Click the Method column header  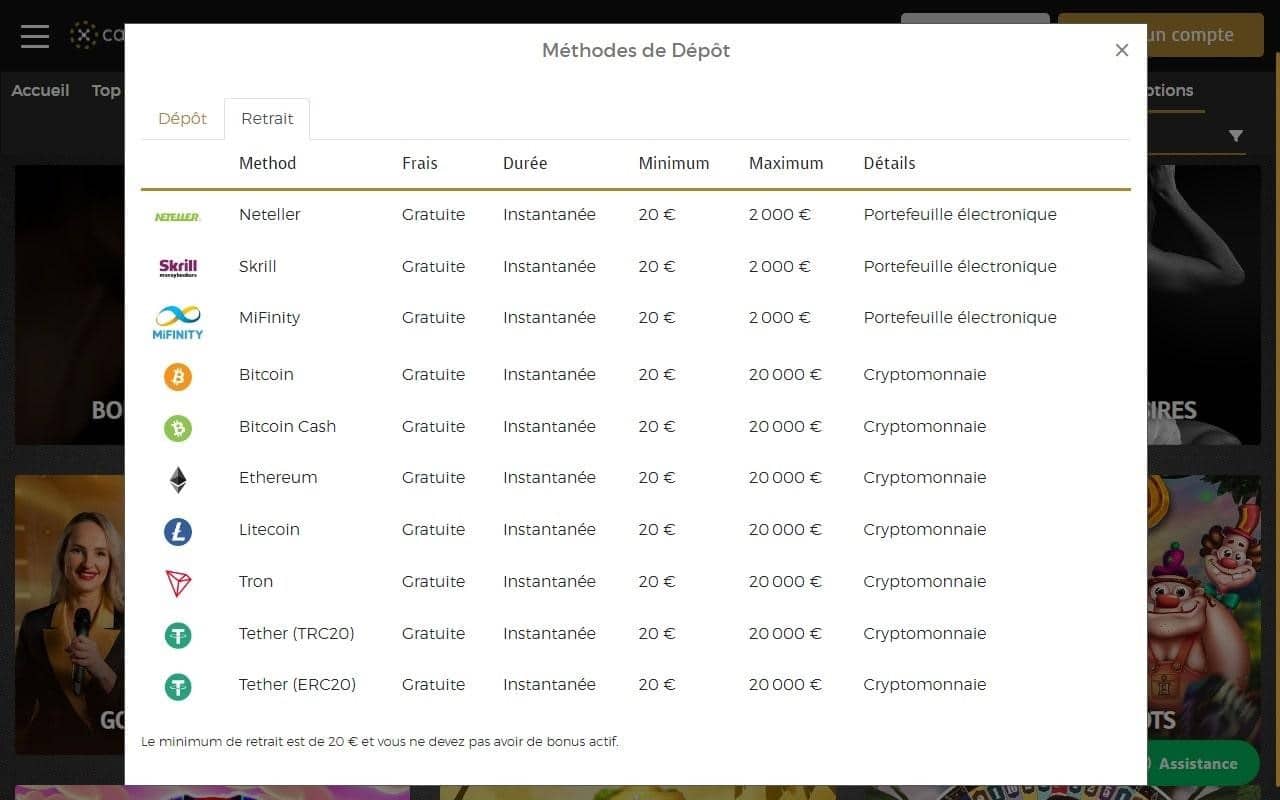267,163
